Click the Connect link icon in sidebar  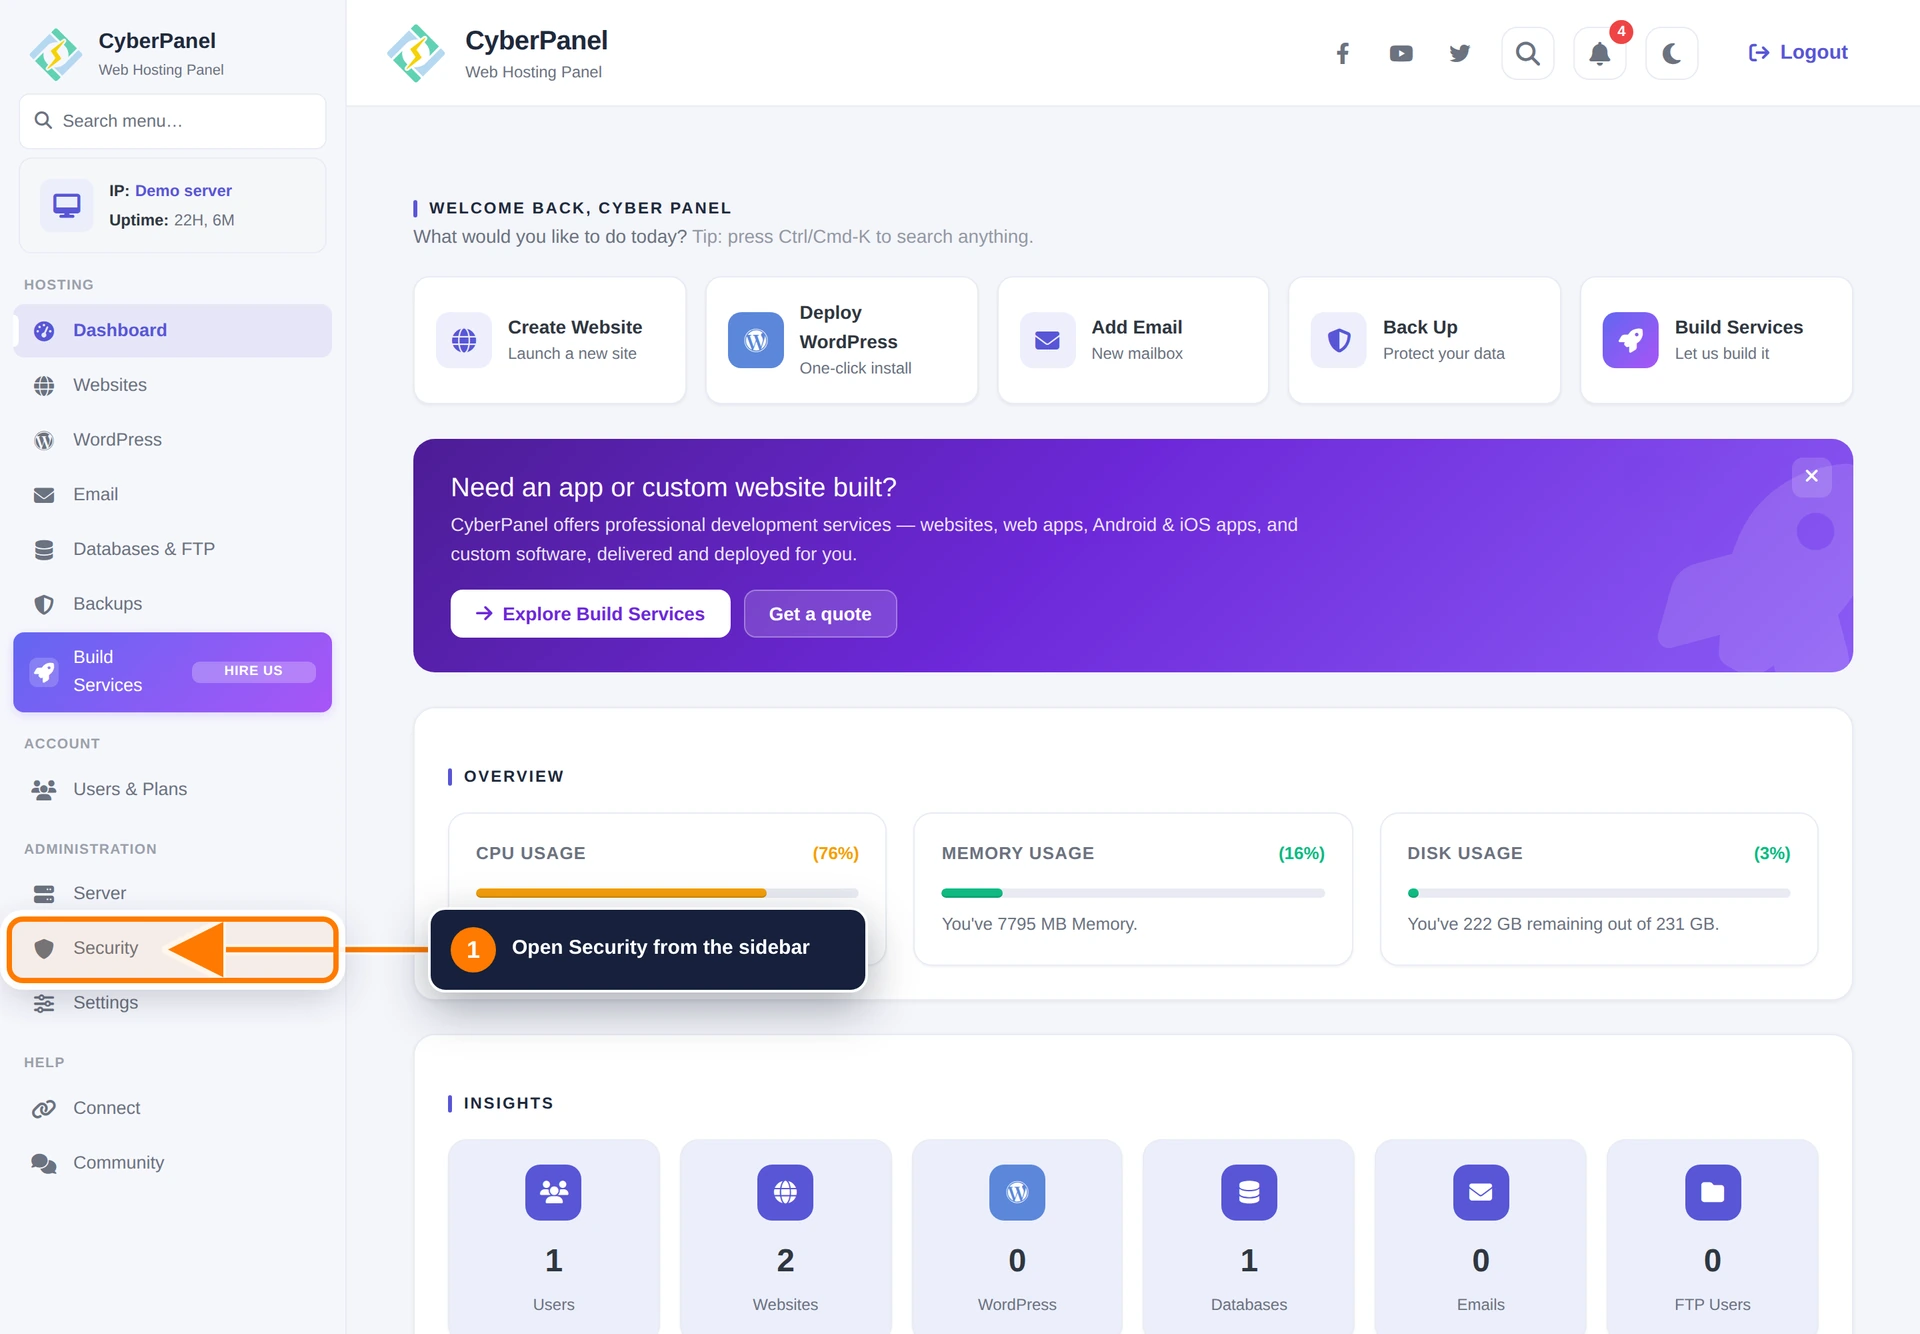click(x=44, y=1109)
